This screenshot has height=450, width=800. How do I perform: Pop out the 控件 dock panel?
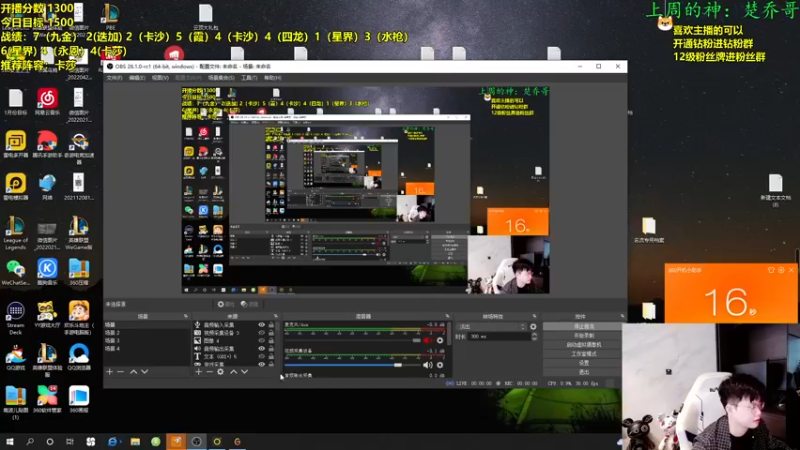(x=622, y=316)
